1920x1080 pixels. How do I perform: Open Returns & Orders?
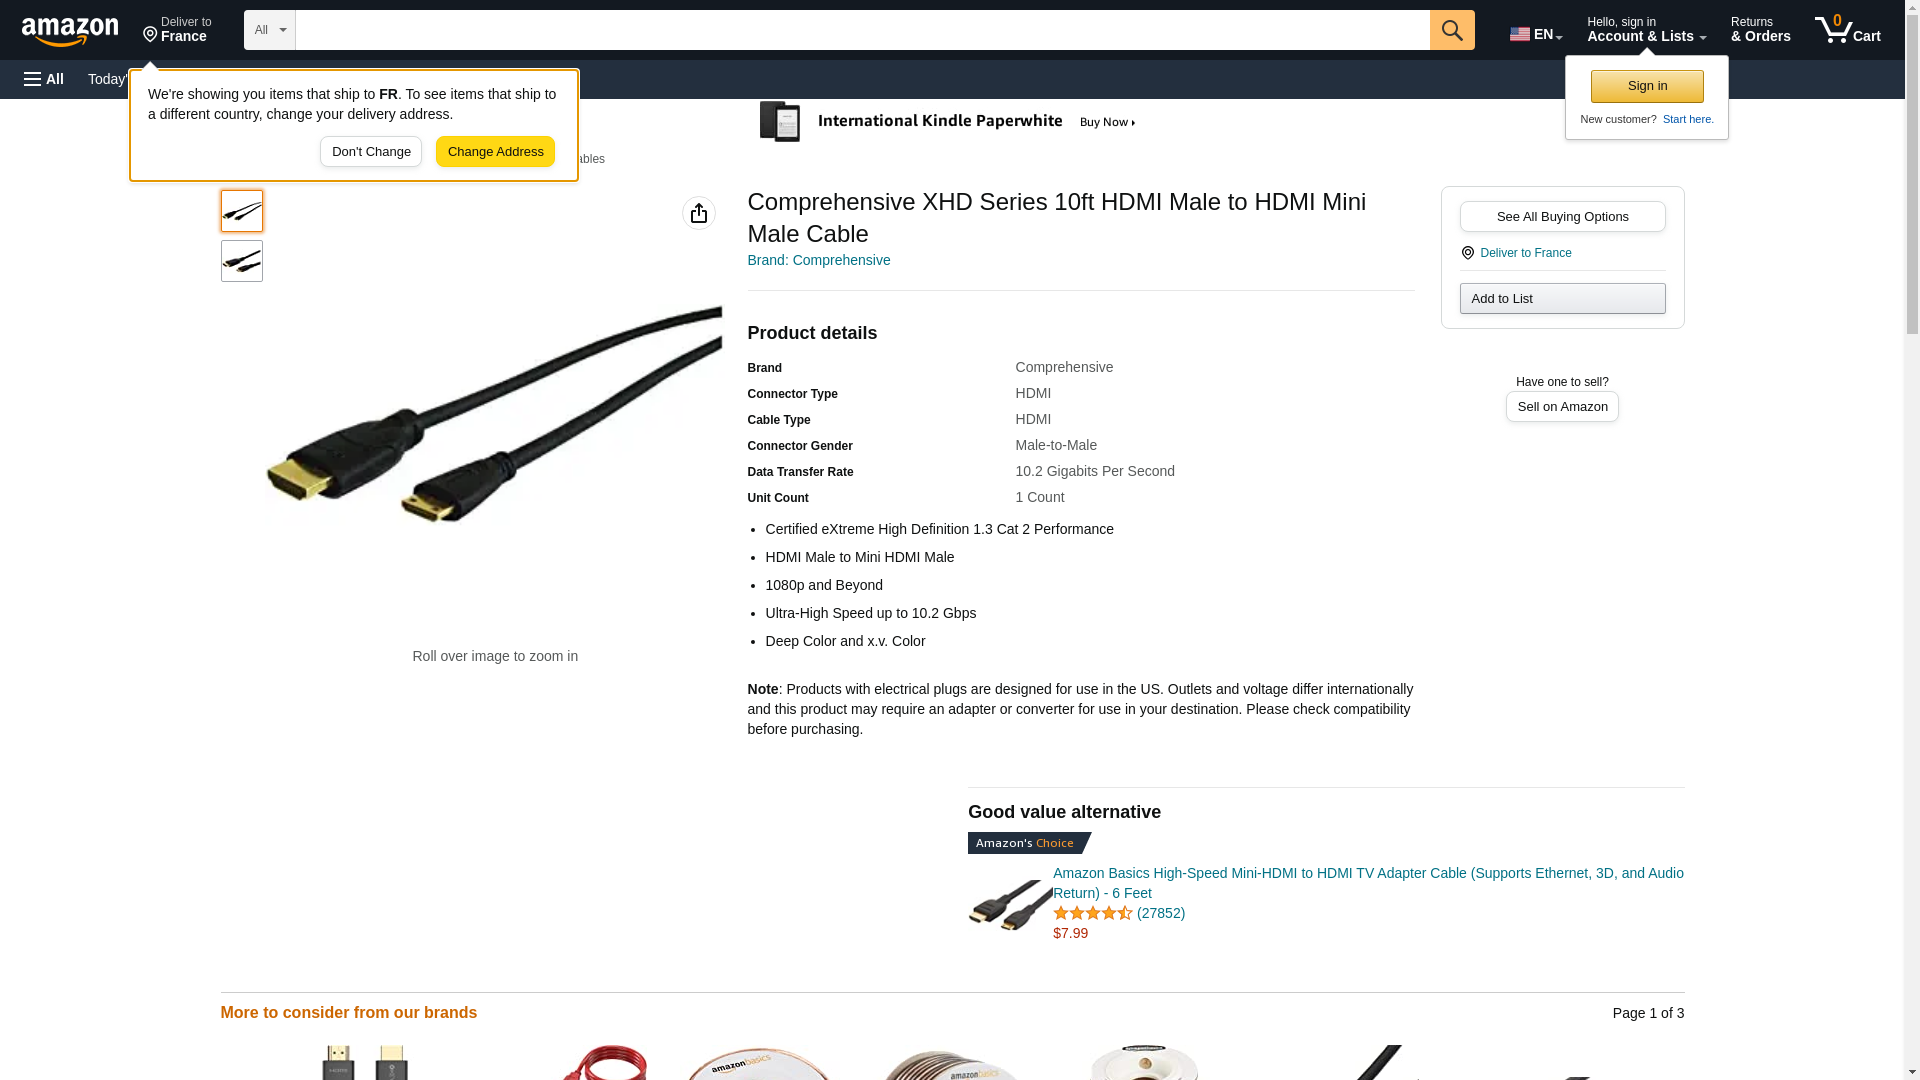(x=1760, y=30)
